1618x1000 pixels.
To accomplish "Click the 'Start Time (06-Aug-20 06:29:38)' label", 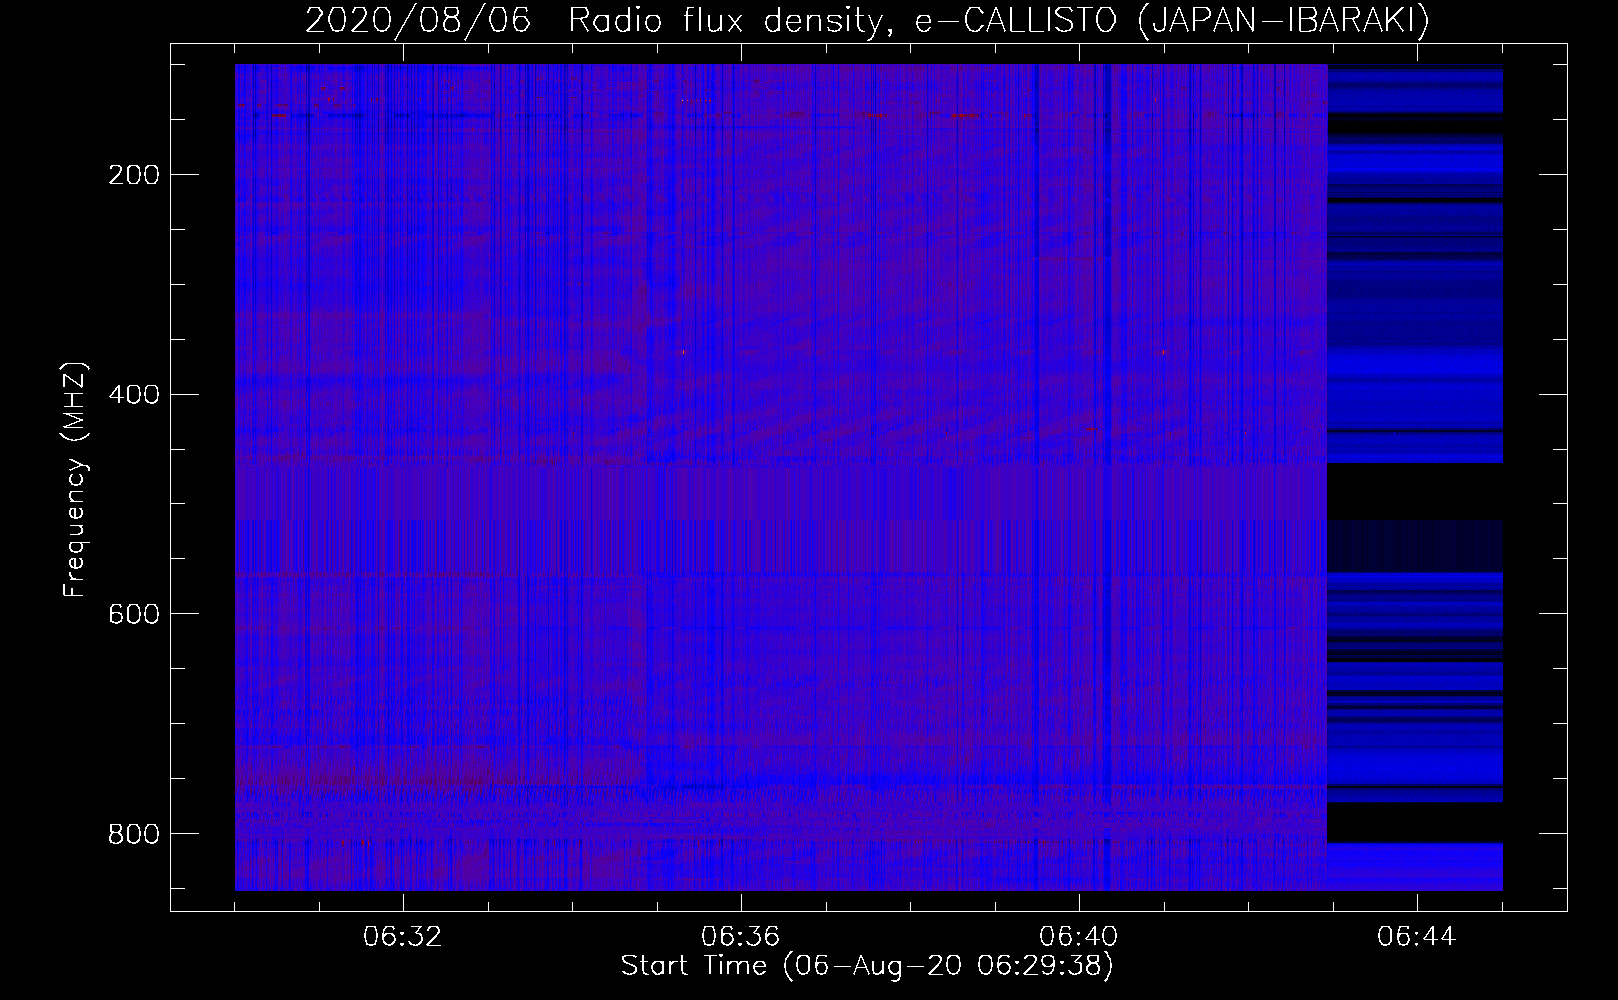I will pos(867,966).
